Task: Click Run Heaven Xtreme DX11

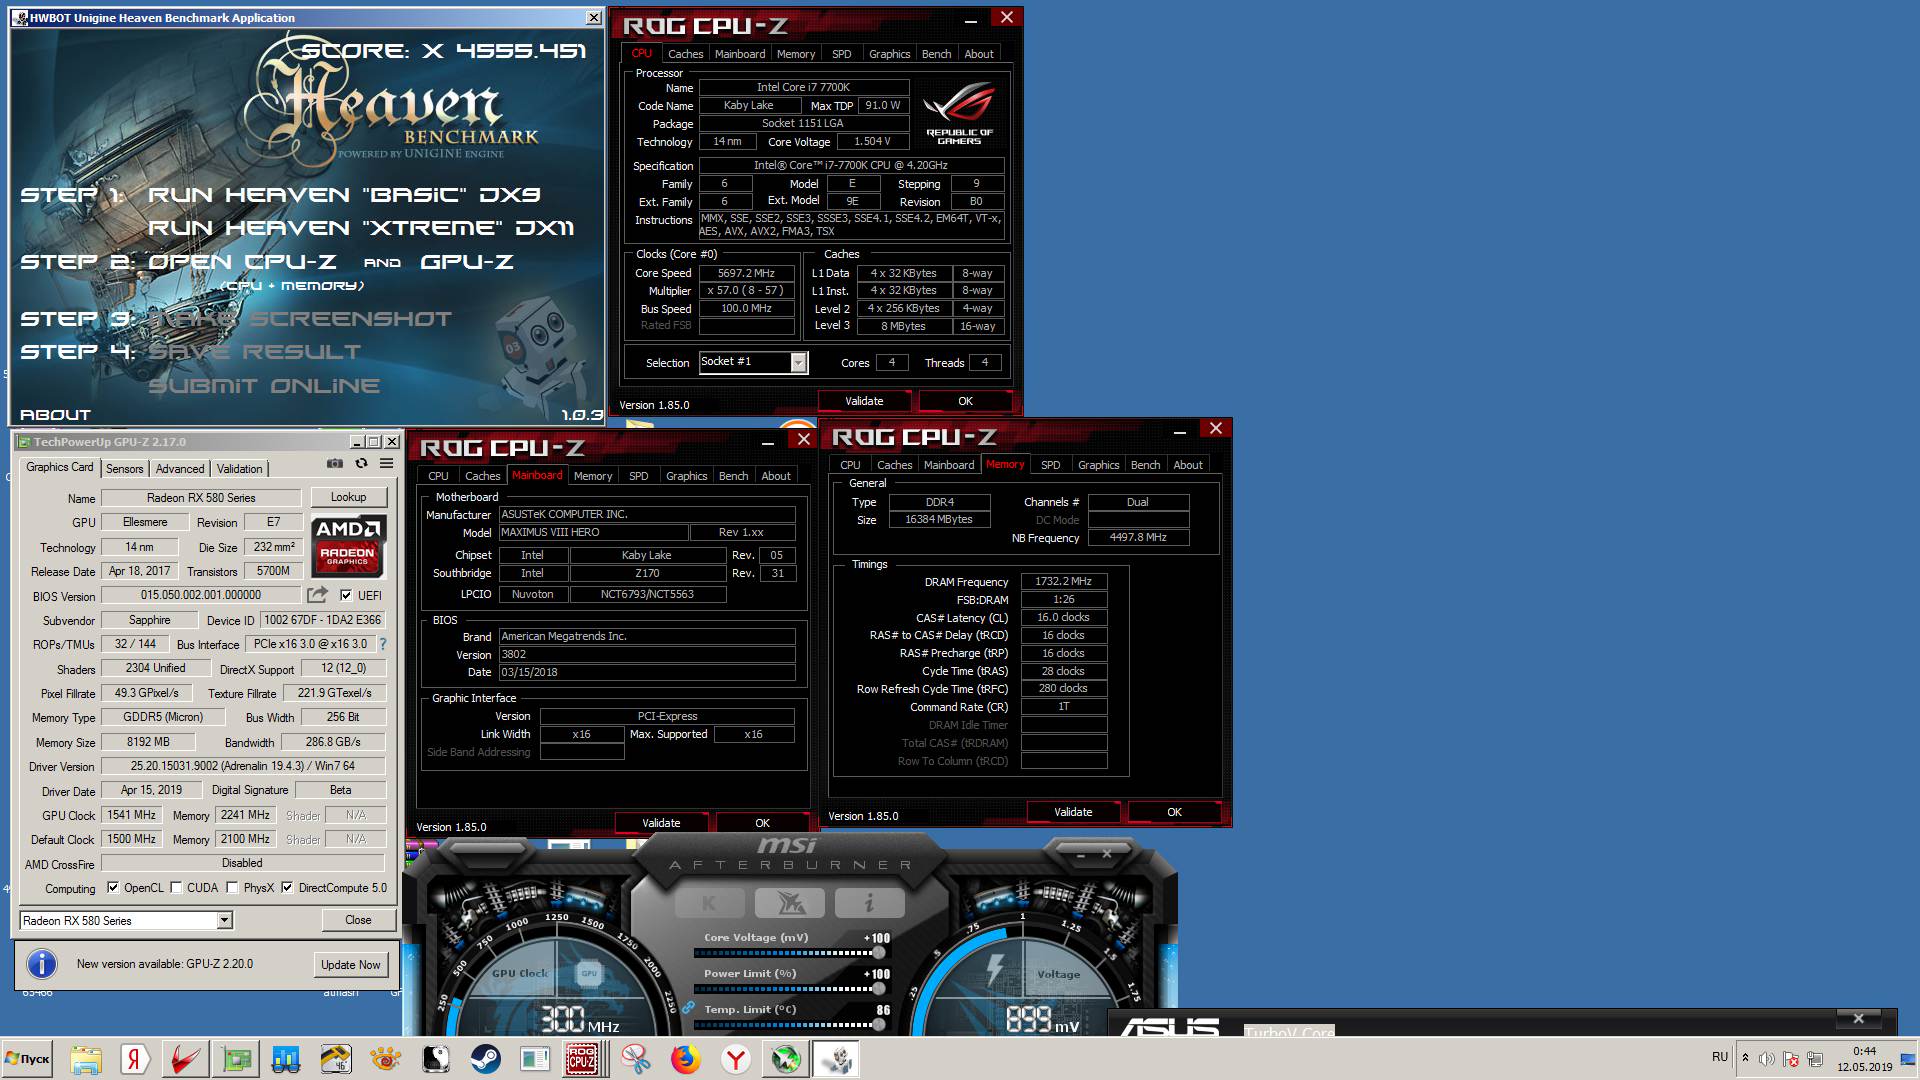Action: (x=361, y=228)
